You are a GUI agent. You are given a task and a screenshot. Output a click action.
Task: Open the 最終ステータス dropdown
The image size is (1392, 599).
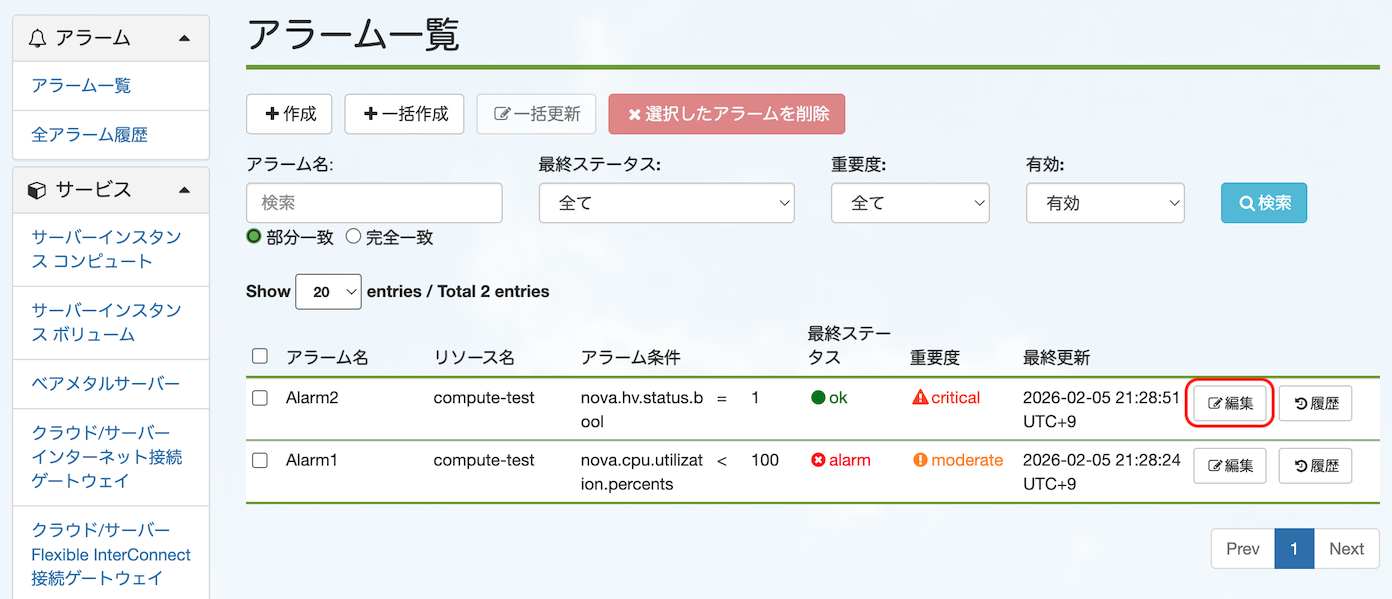click(x=666, y=202)
